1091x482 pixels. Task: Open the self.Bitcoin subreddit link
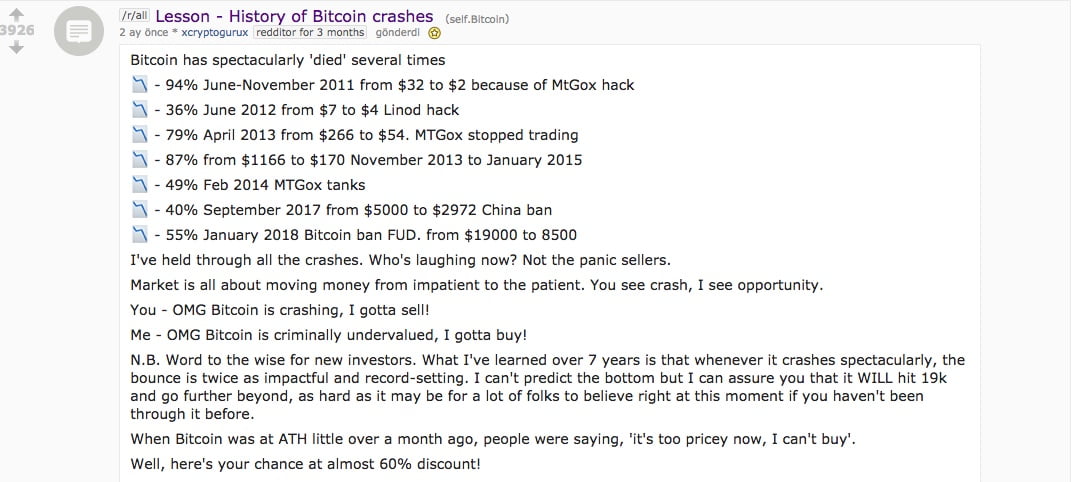pos(475,18)
